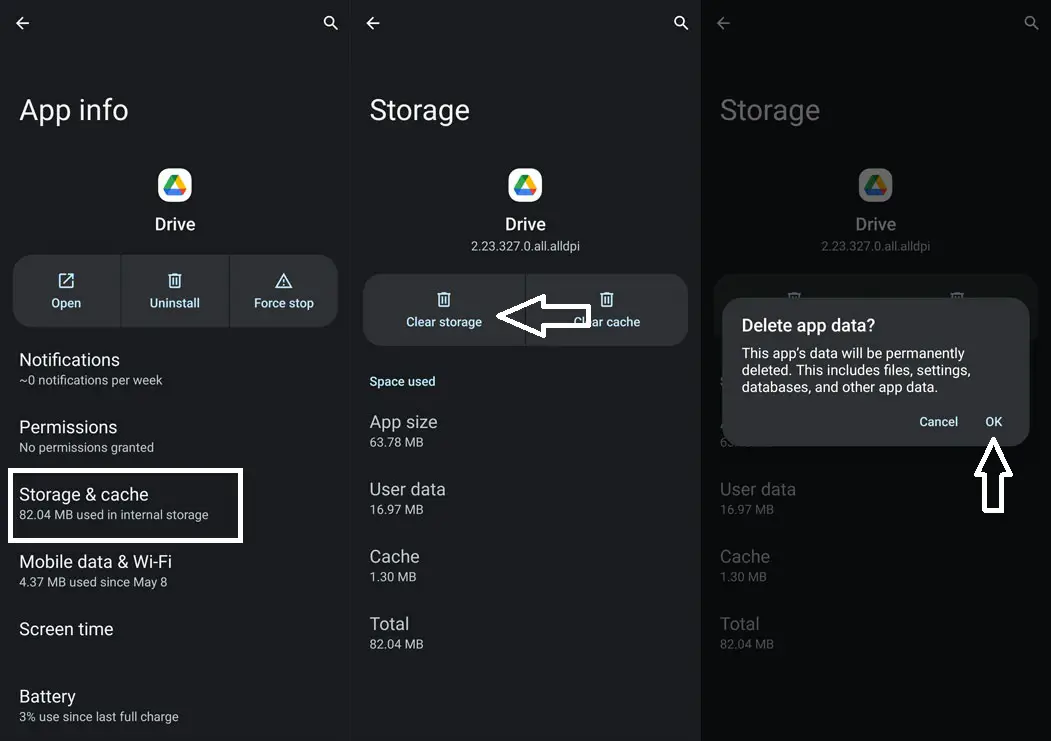This screenshot has width=1051, height=741.
Task: Open the Drive app
Action: coord(66,291)
